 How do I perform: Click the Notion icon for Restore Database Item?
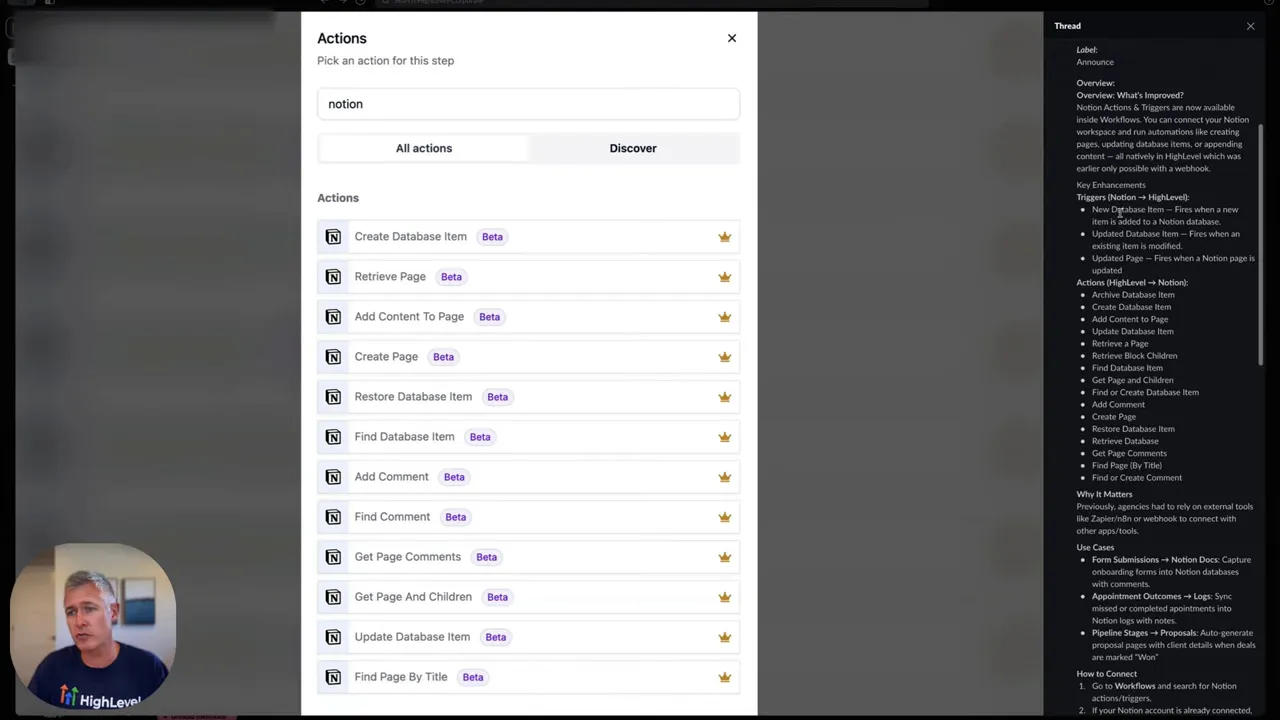tap(333, 396)
